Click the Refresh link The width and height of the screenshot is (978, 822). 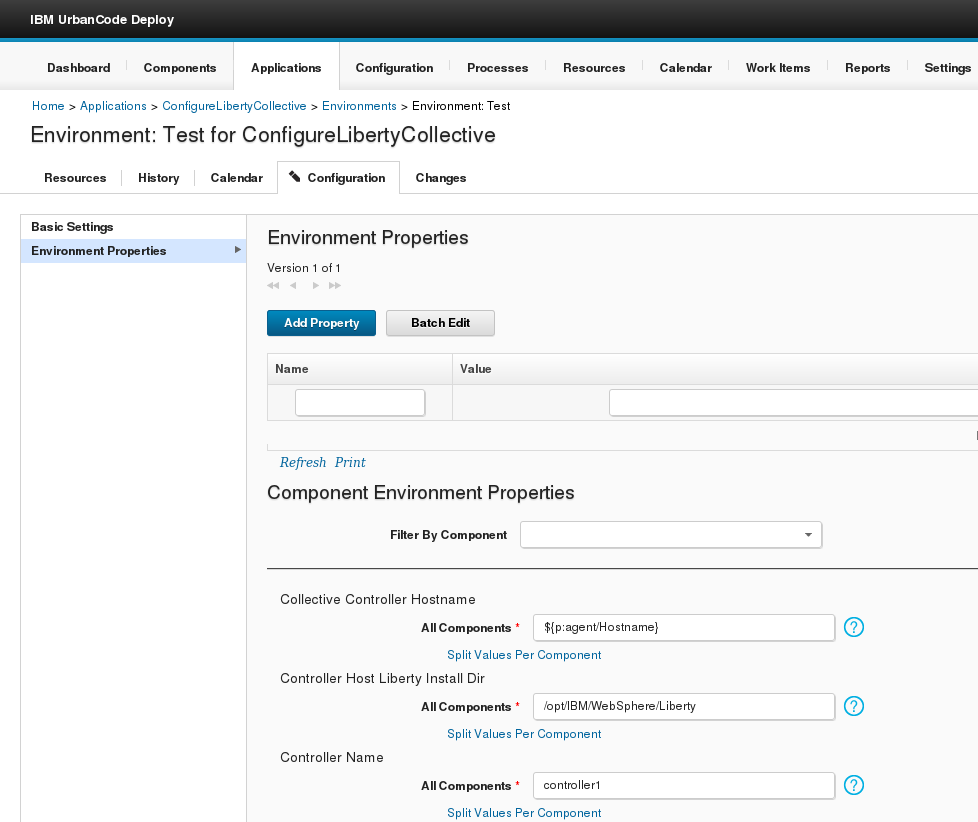coord(303,463)
